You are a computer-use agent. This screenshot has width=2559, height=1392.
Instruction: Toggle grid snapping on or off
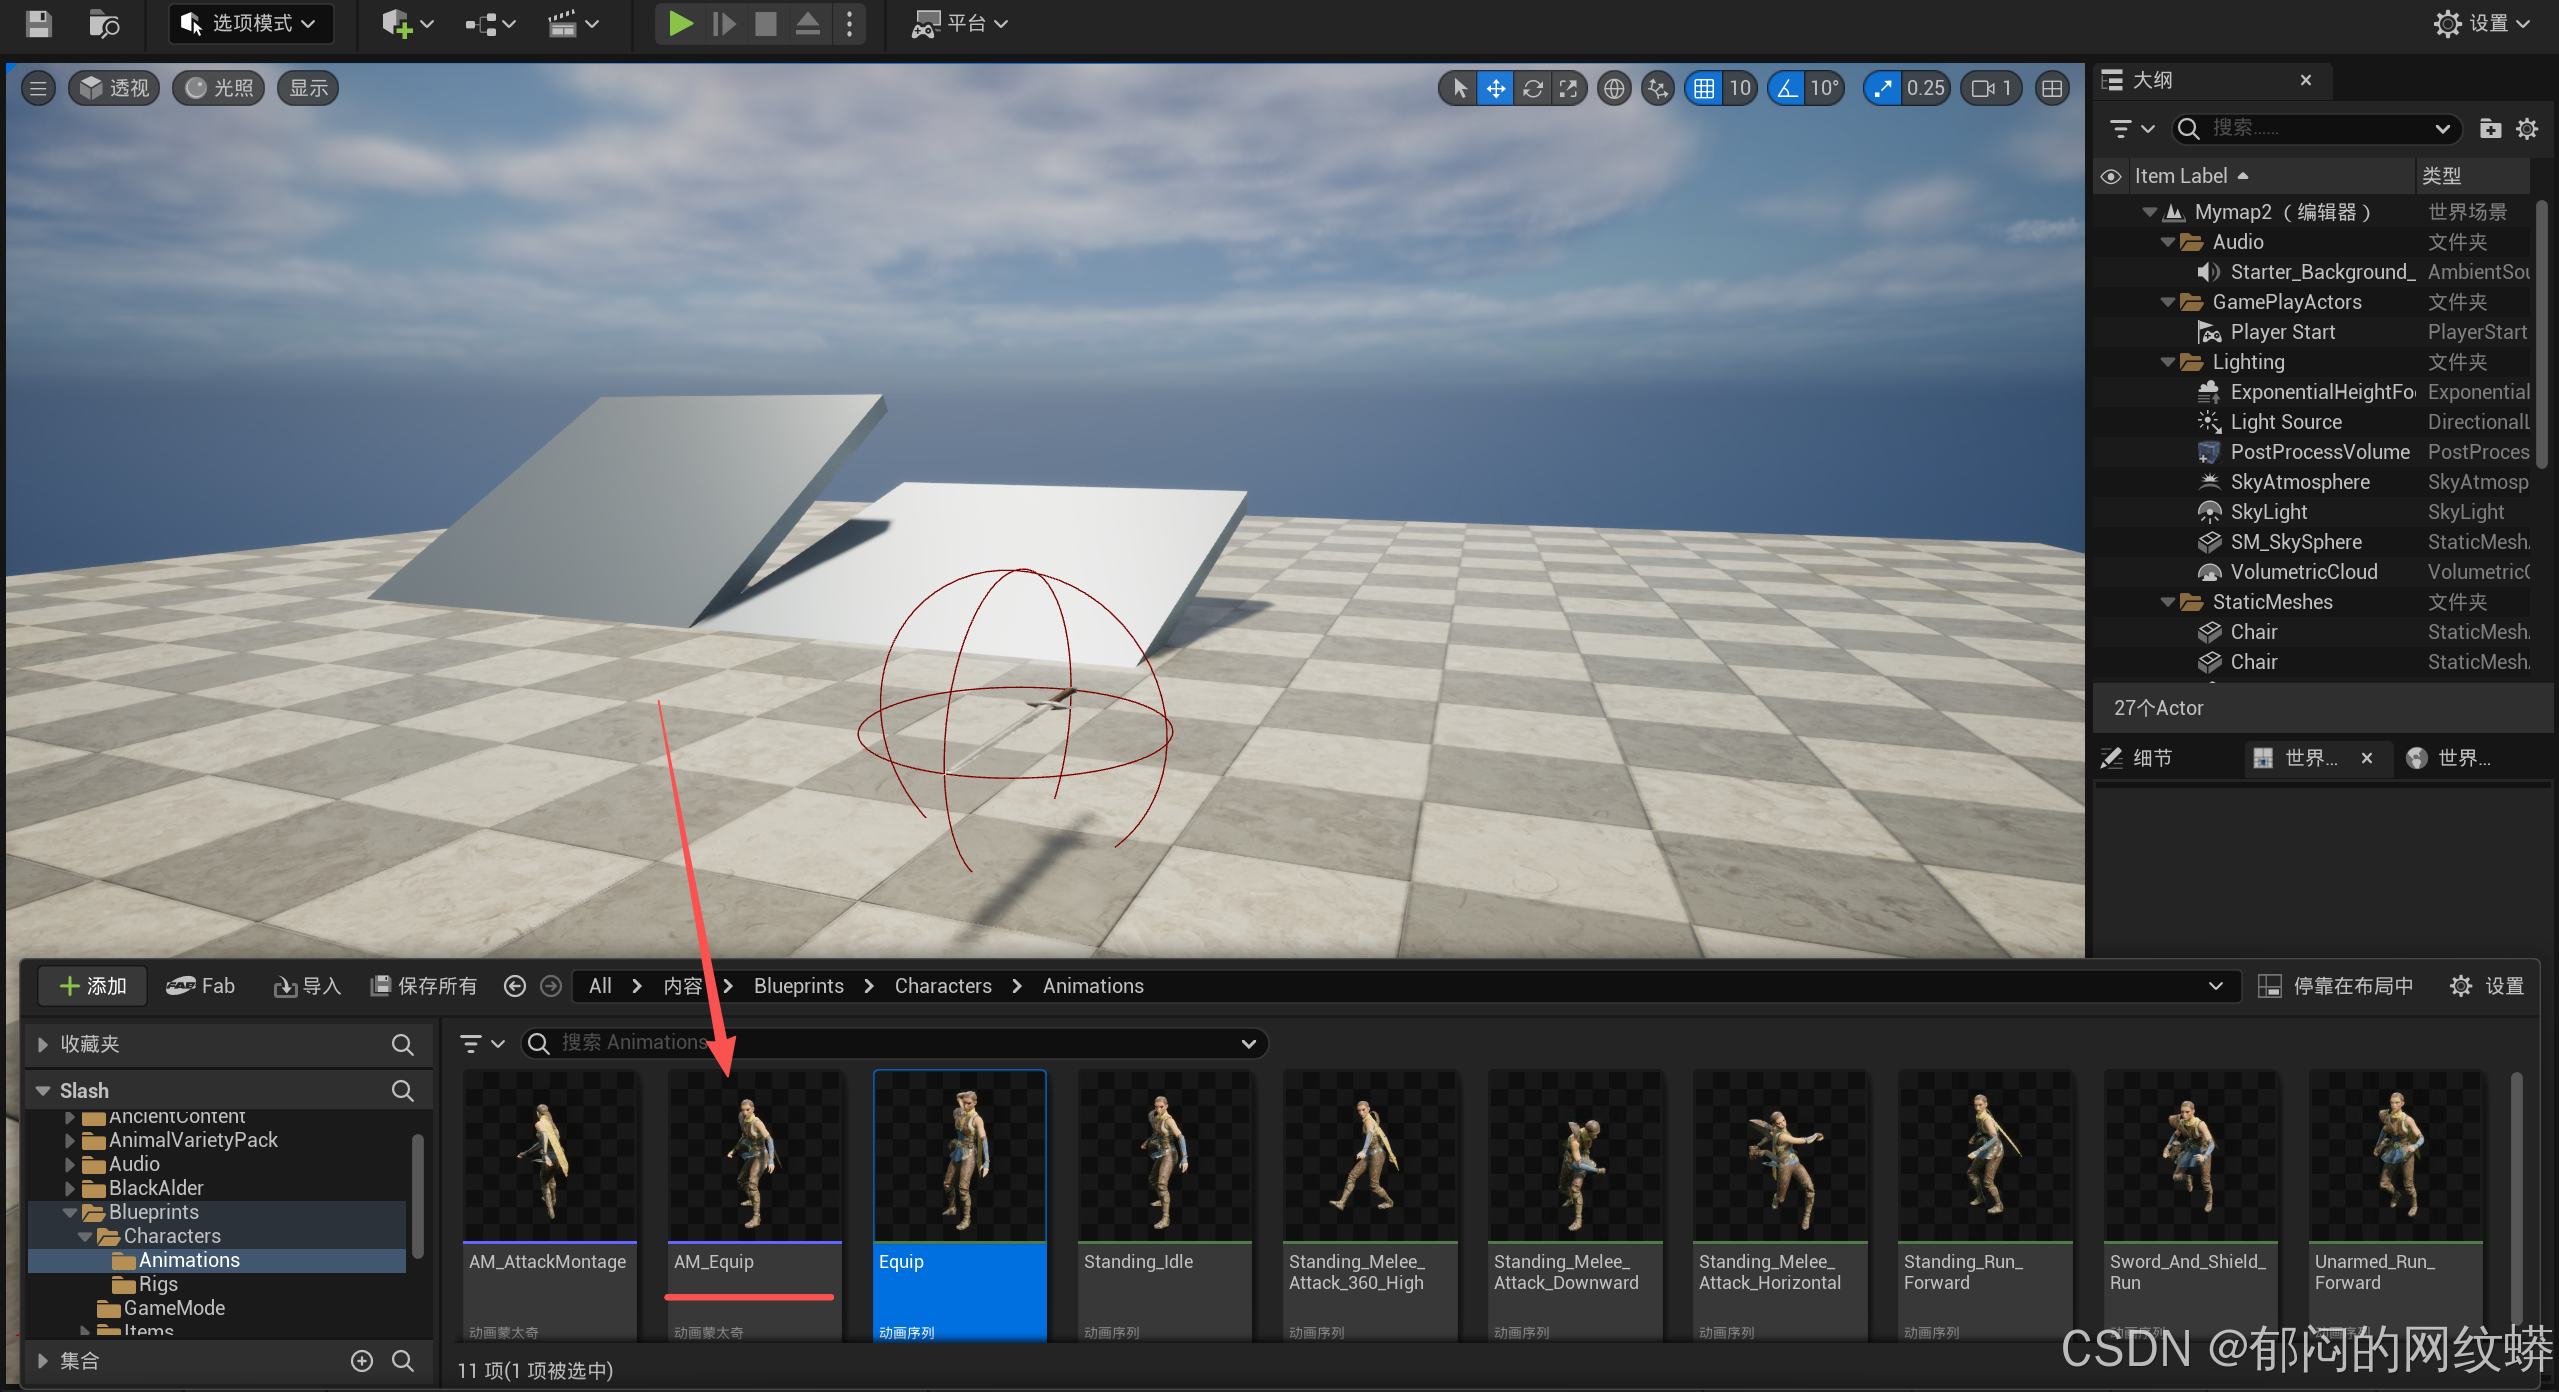[x=1704, y=88]
